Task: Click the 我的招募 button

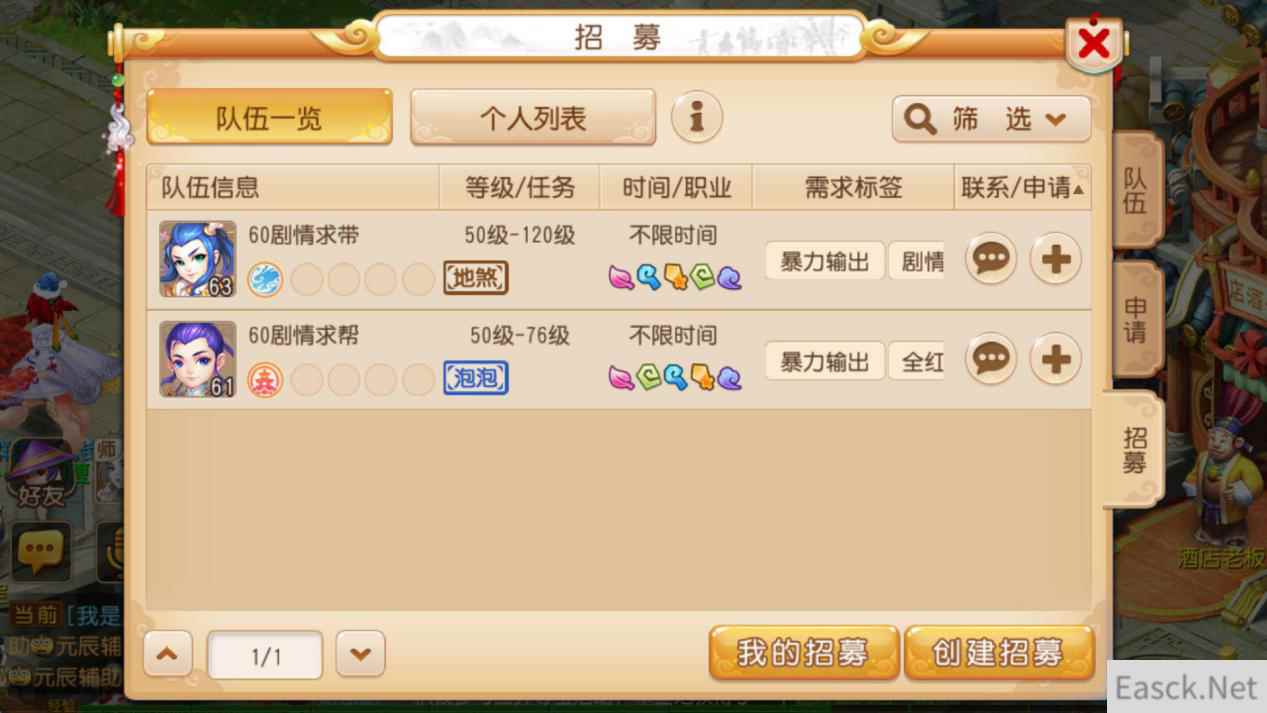Action: coord(803,653)
